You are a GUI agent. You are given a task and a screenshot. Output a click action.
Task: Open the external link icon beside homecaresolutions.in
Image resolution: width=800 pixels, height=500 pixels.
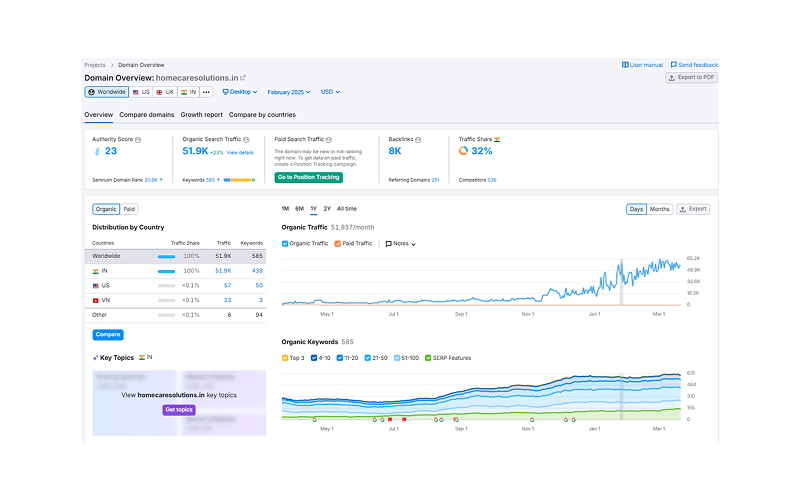pos(243,78)
